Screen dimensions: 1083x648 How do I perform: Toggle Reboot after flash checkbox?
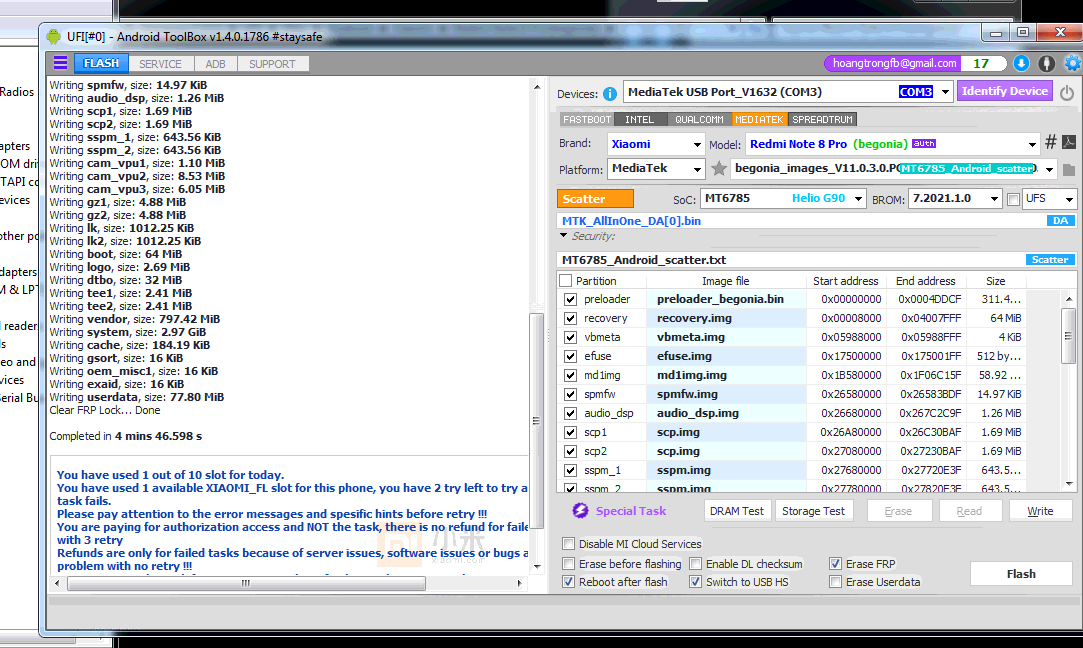point(568,582)
